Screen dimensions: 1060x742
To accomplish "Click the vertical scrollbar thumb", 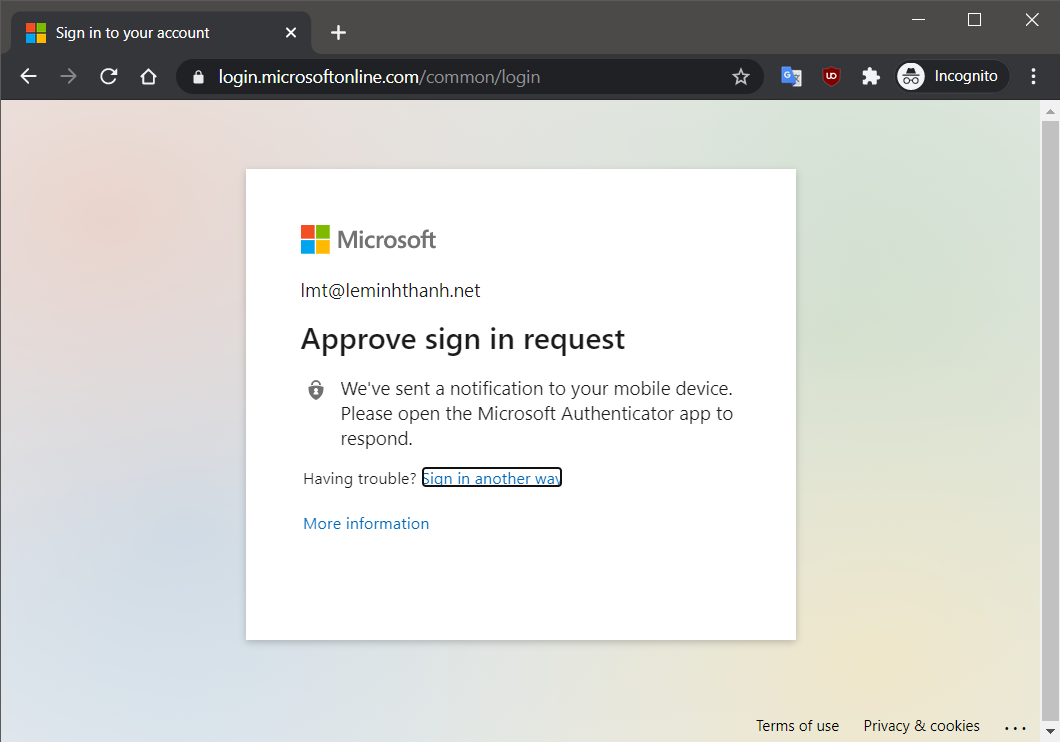I will pos(1050,421).
